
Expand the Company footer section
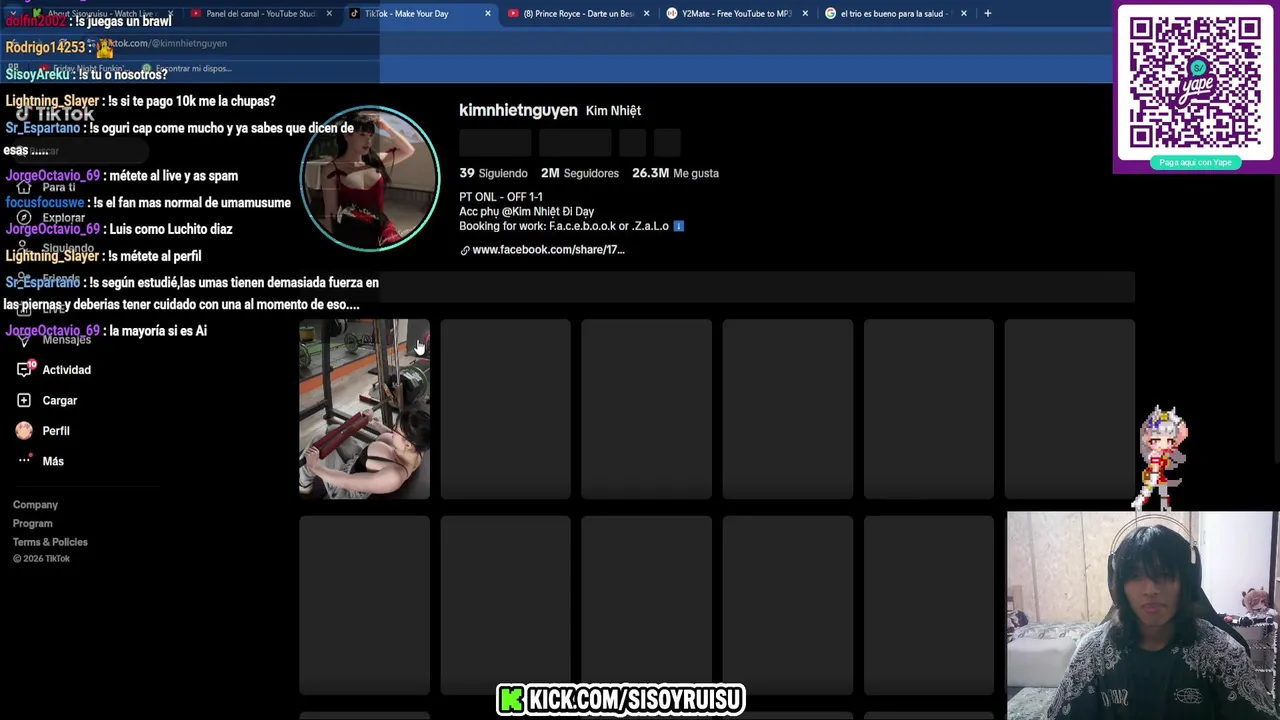[x=35, y=505]
